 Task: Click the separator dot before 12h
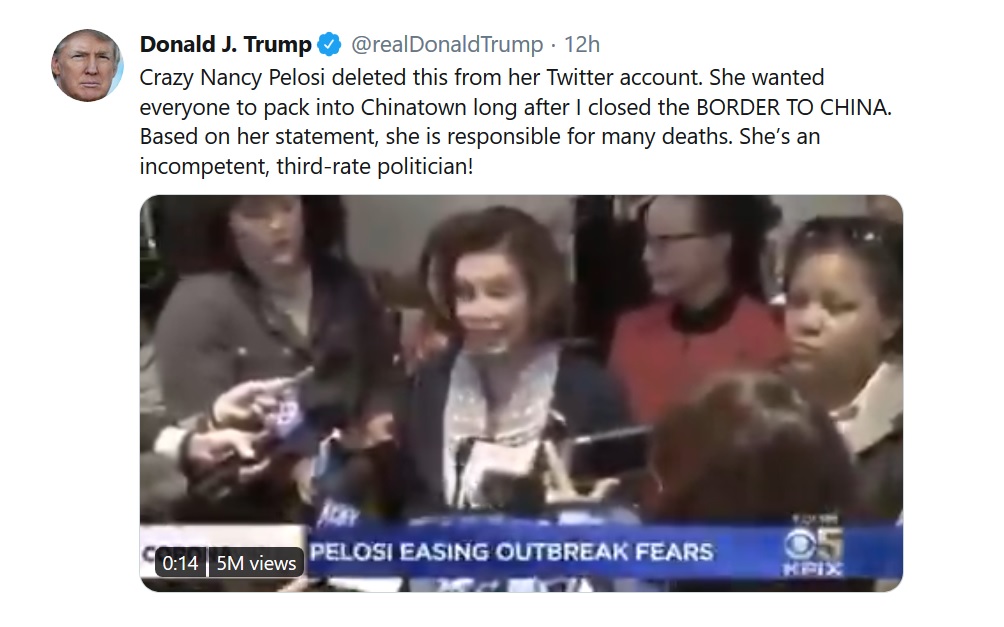tap(553, 45)
